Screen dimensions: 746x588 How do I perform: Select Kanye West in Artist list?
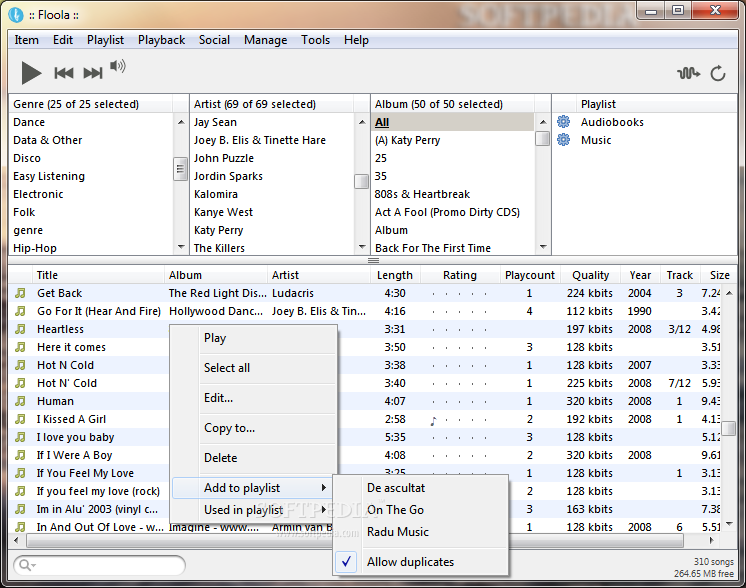click(x=223, y=212)
